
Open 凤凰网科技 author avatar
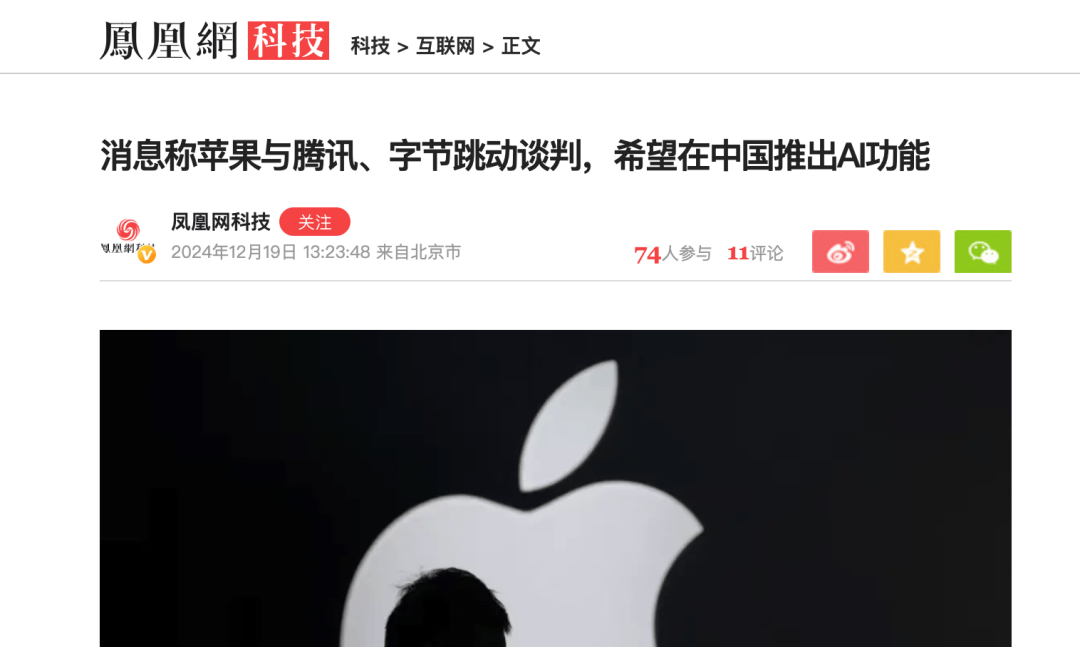127,238
